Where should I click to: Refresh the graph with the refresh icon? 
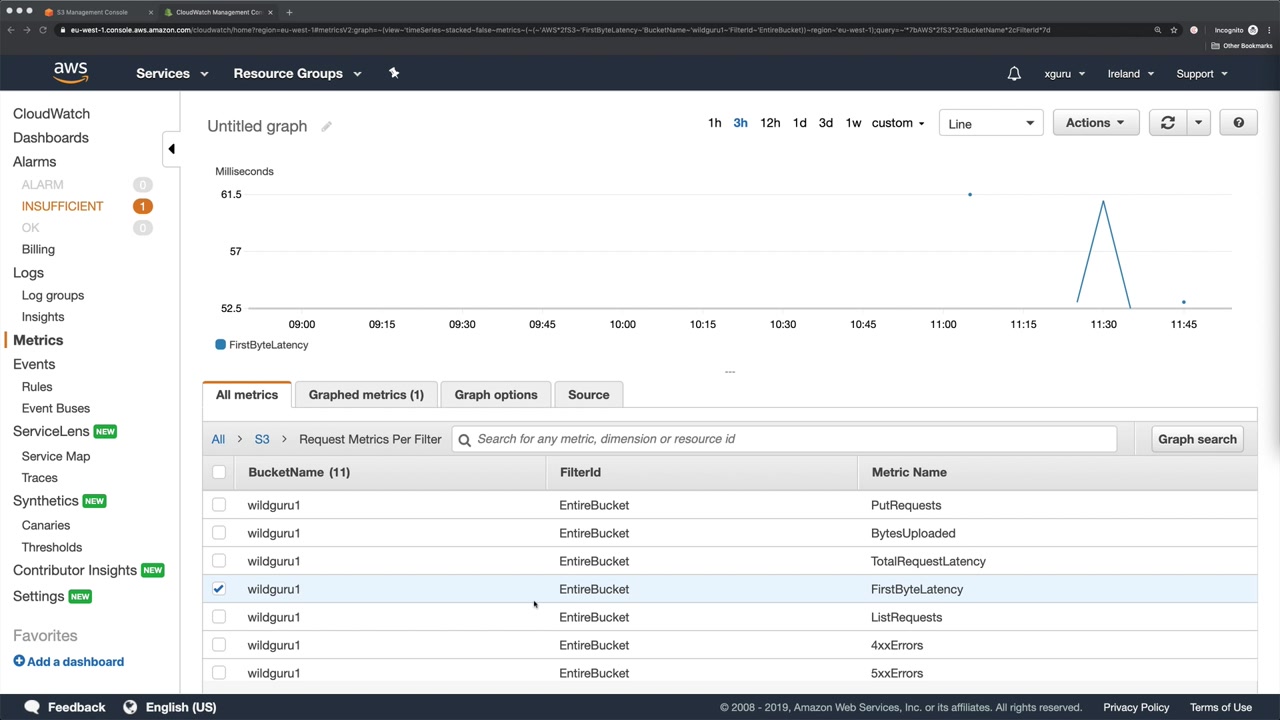point(1167,123)
